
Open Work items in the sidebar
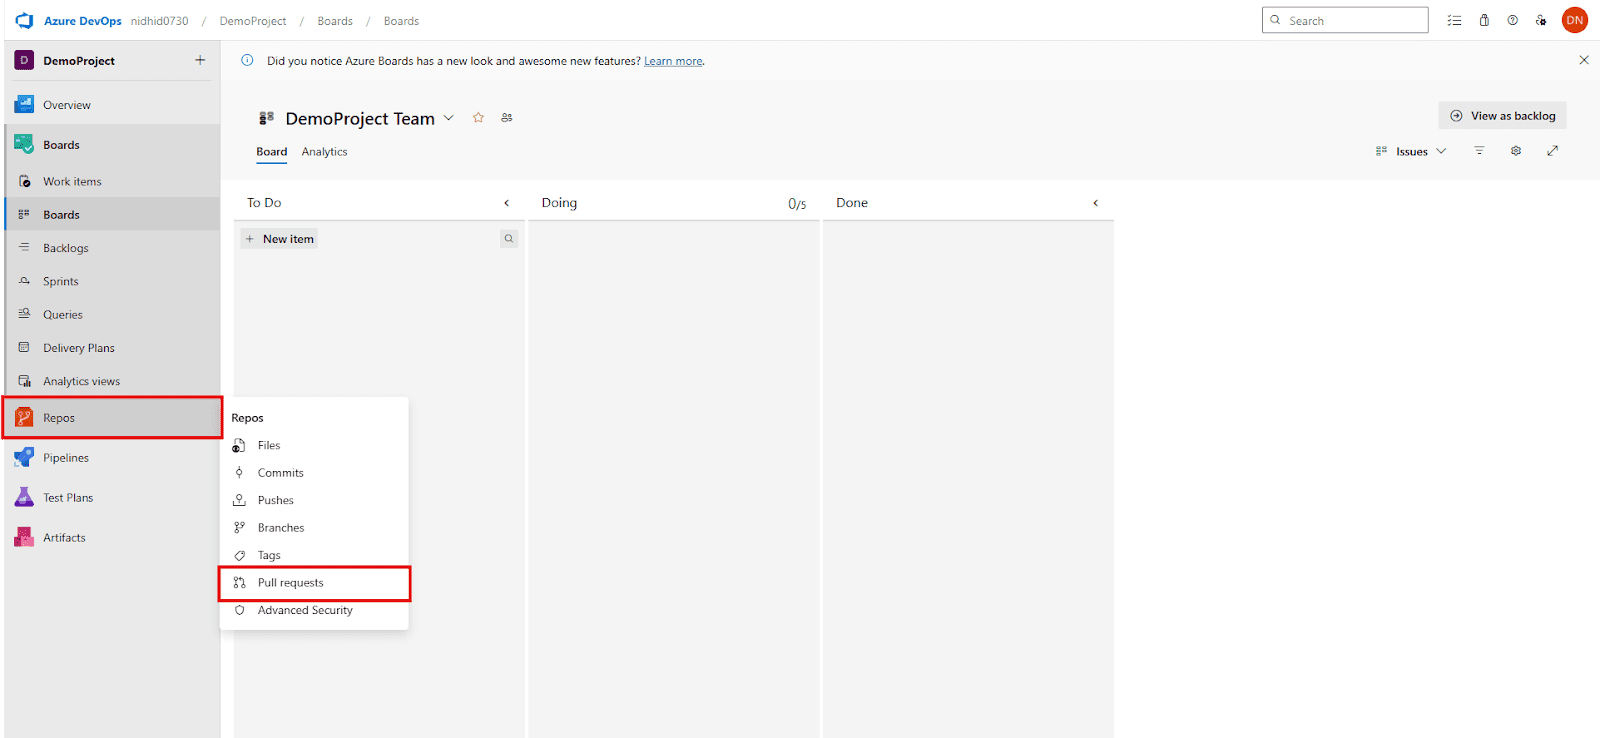[112, 181]
